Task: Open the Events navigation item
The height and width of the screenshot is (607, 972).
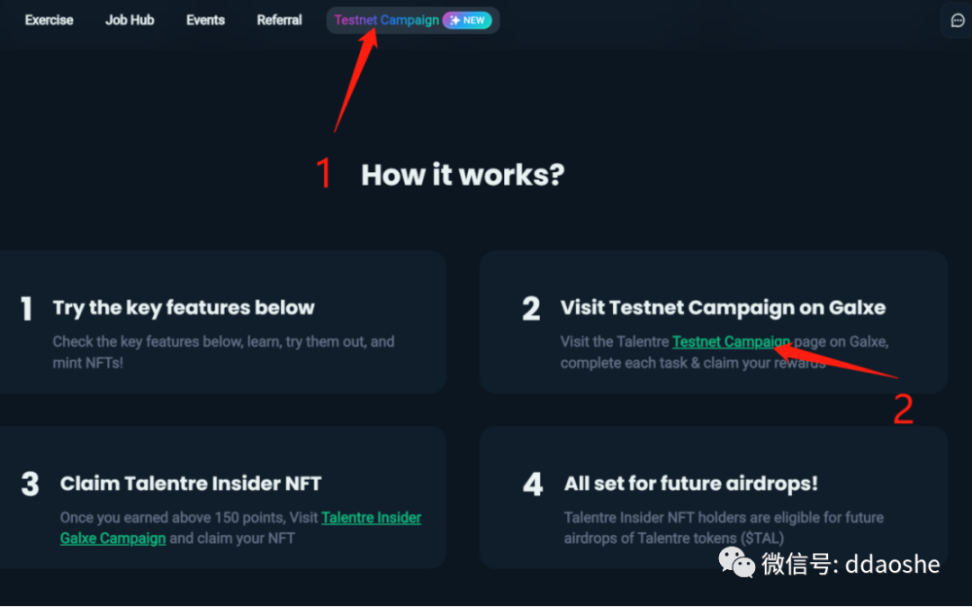Action: point(205,20)
